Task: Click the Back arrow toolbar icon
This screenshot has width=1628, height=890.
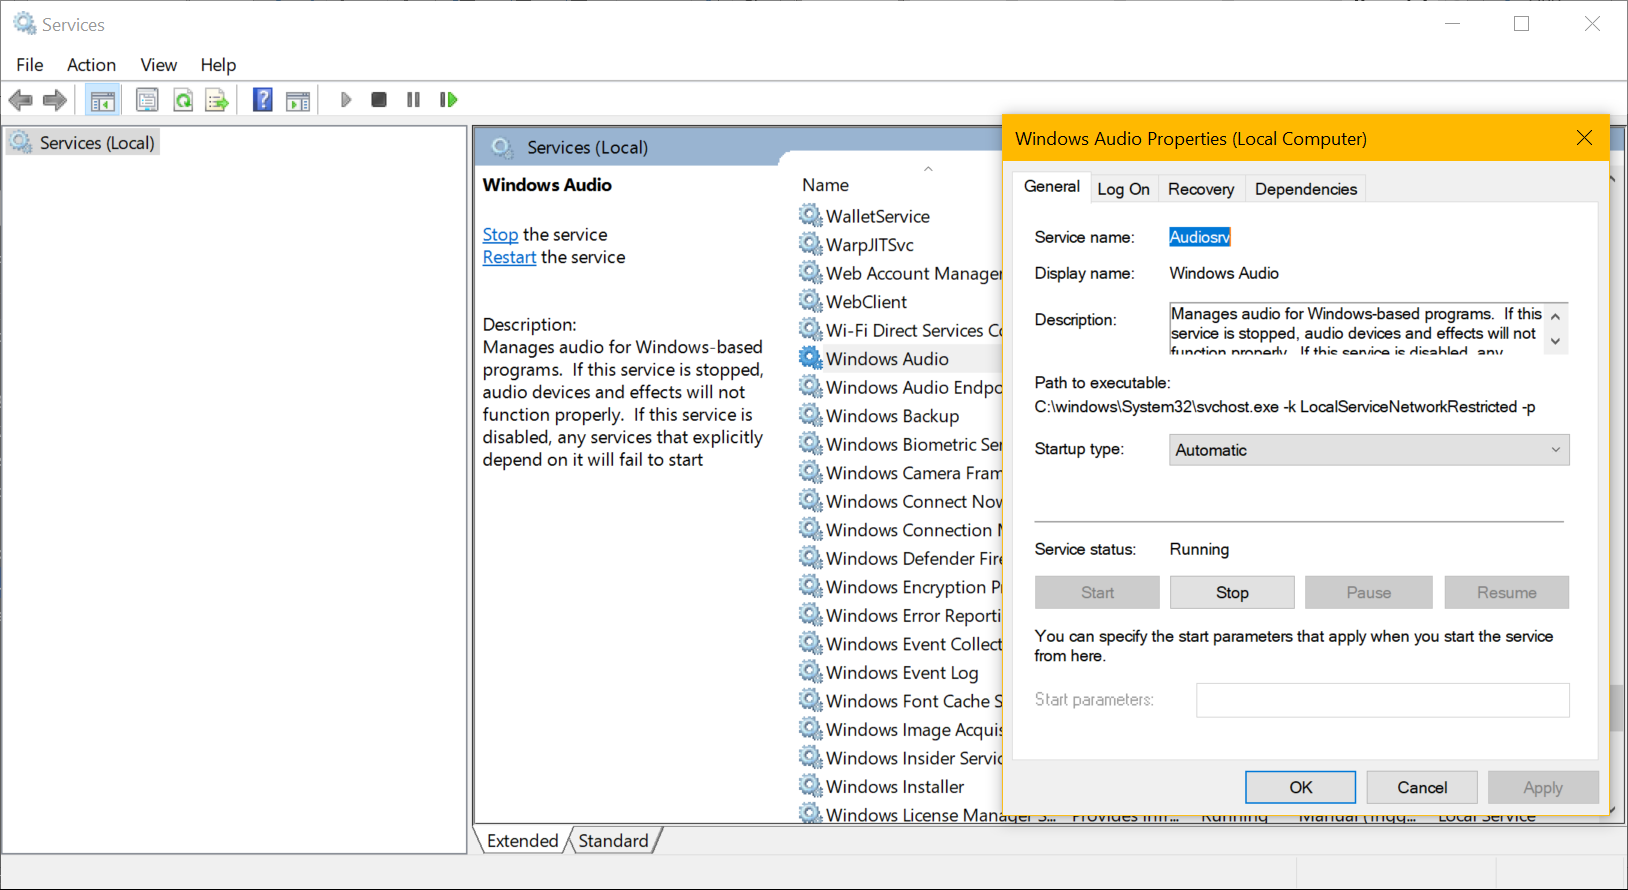Action: click(21, 100)
